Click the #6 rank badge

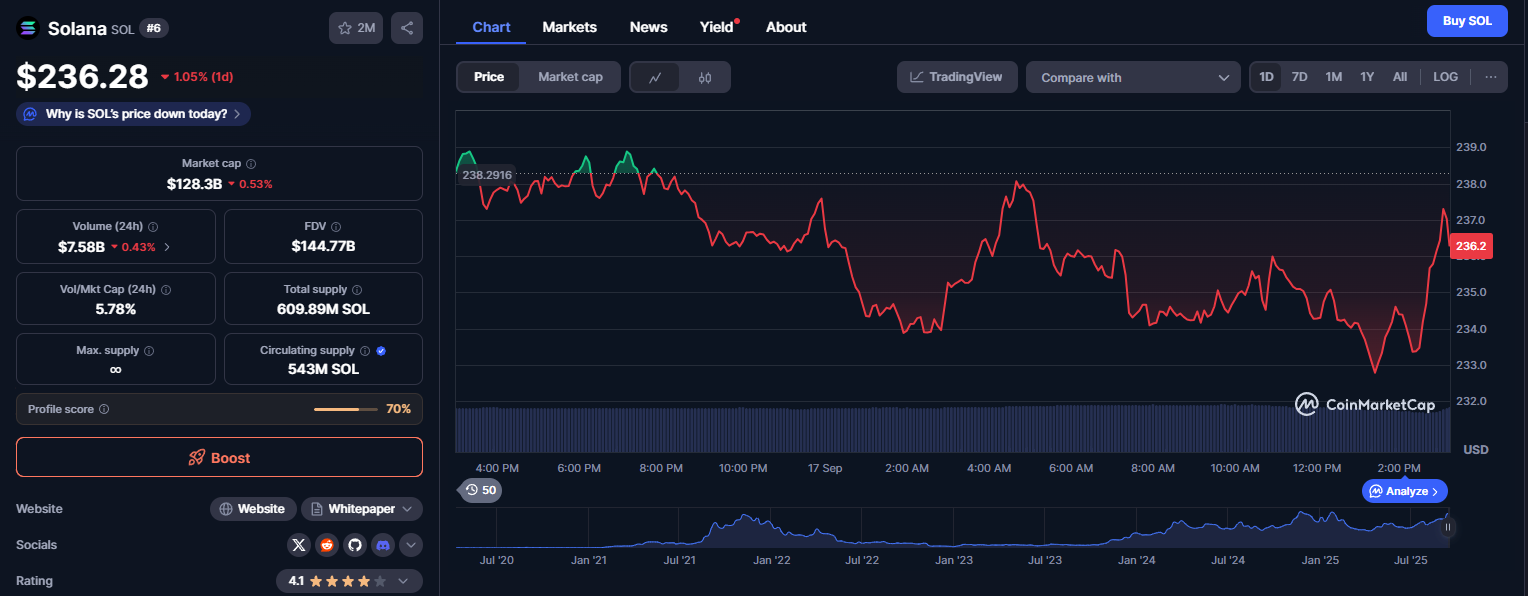(x=154, y=28)
